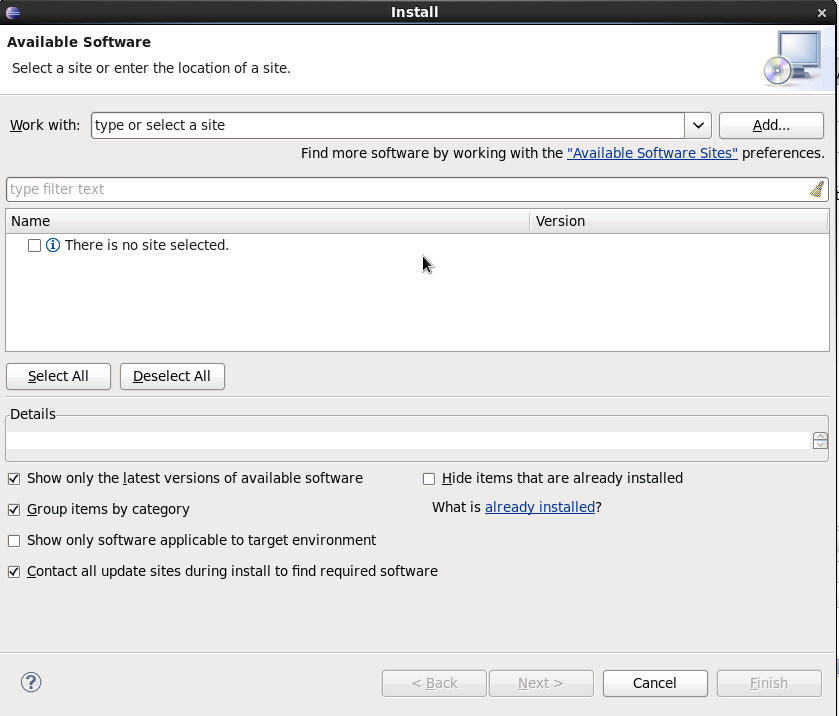Open the already installed link
The height and width of the screenshot is (716, 839).
(539, 507)
